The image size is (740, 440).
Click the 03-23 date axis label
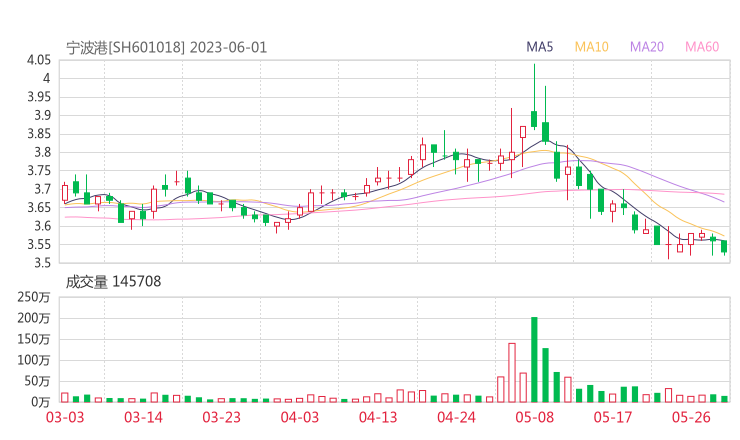click(x=221, y=417)
